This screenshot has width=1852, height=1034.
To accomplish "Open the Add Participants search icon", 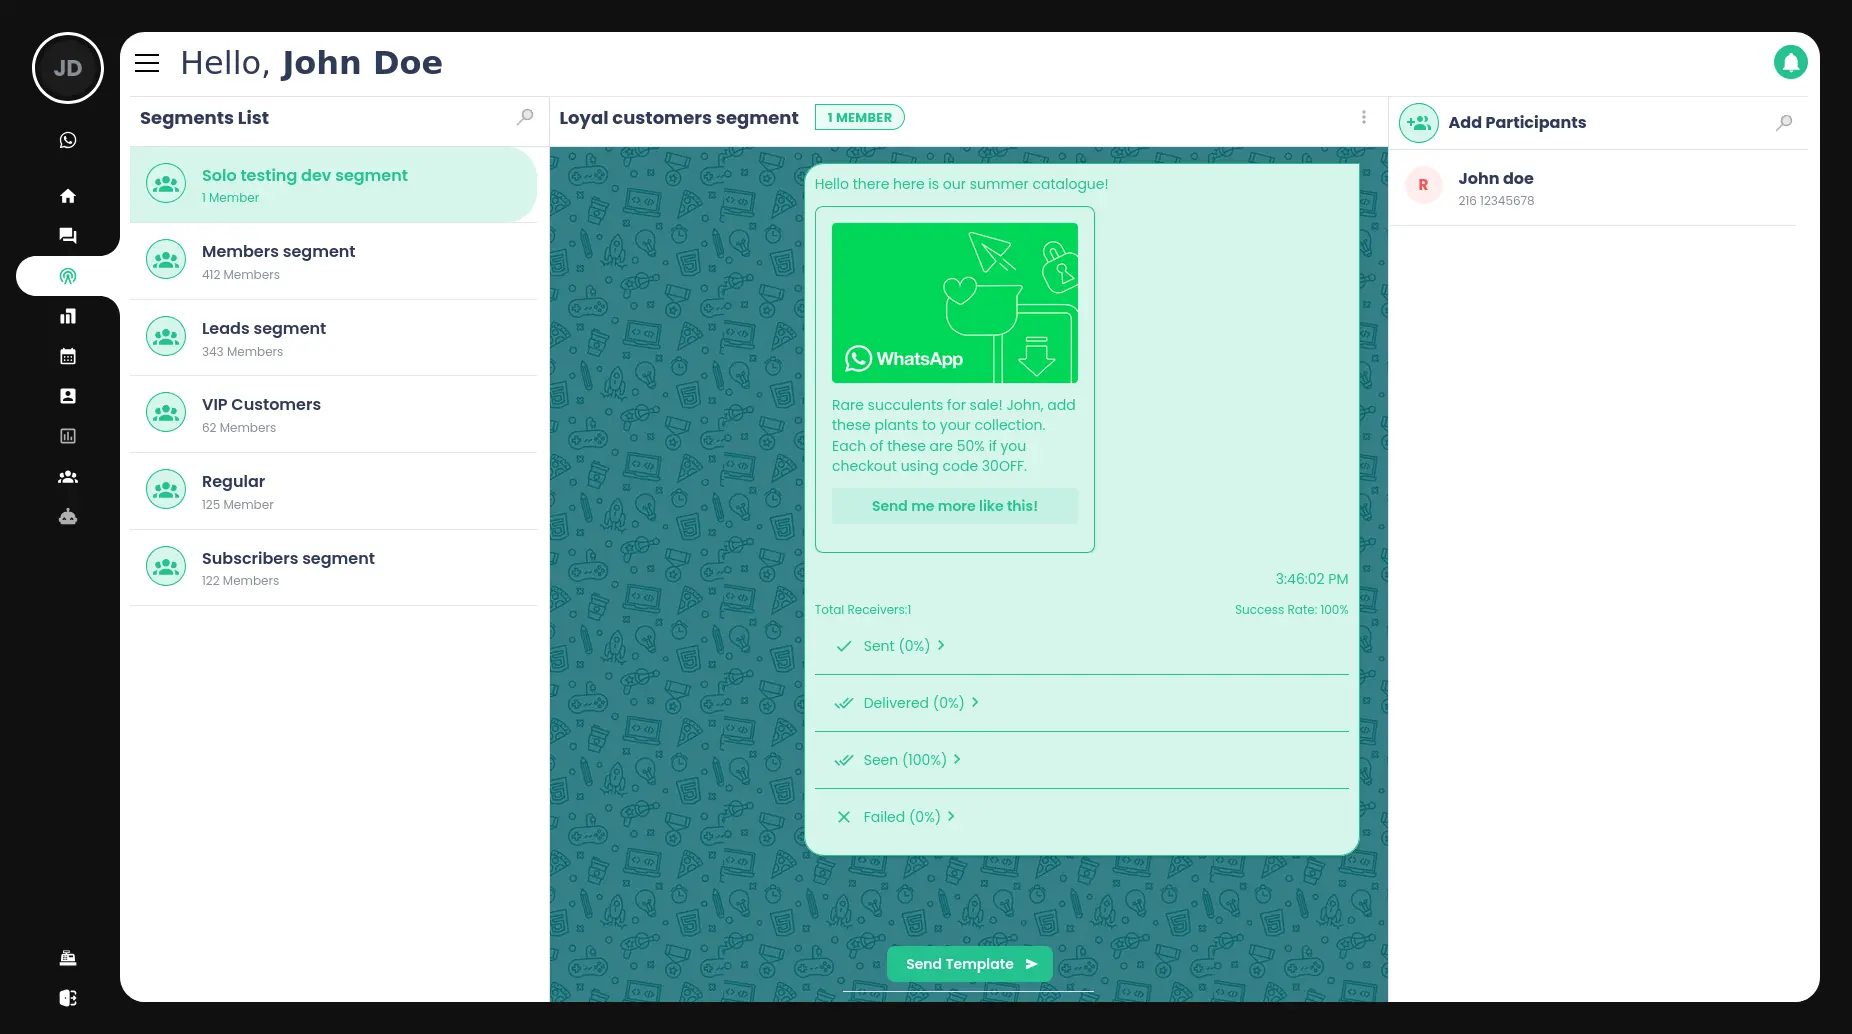I will click(x=1784, y=123).
